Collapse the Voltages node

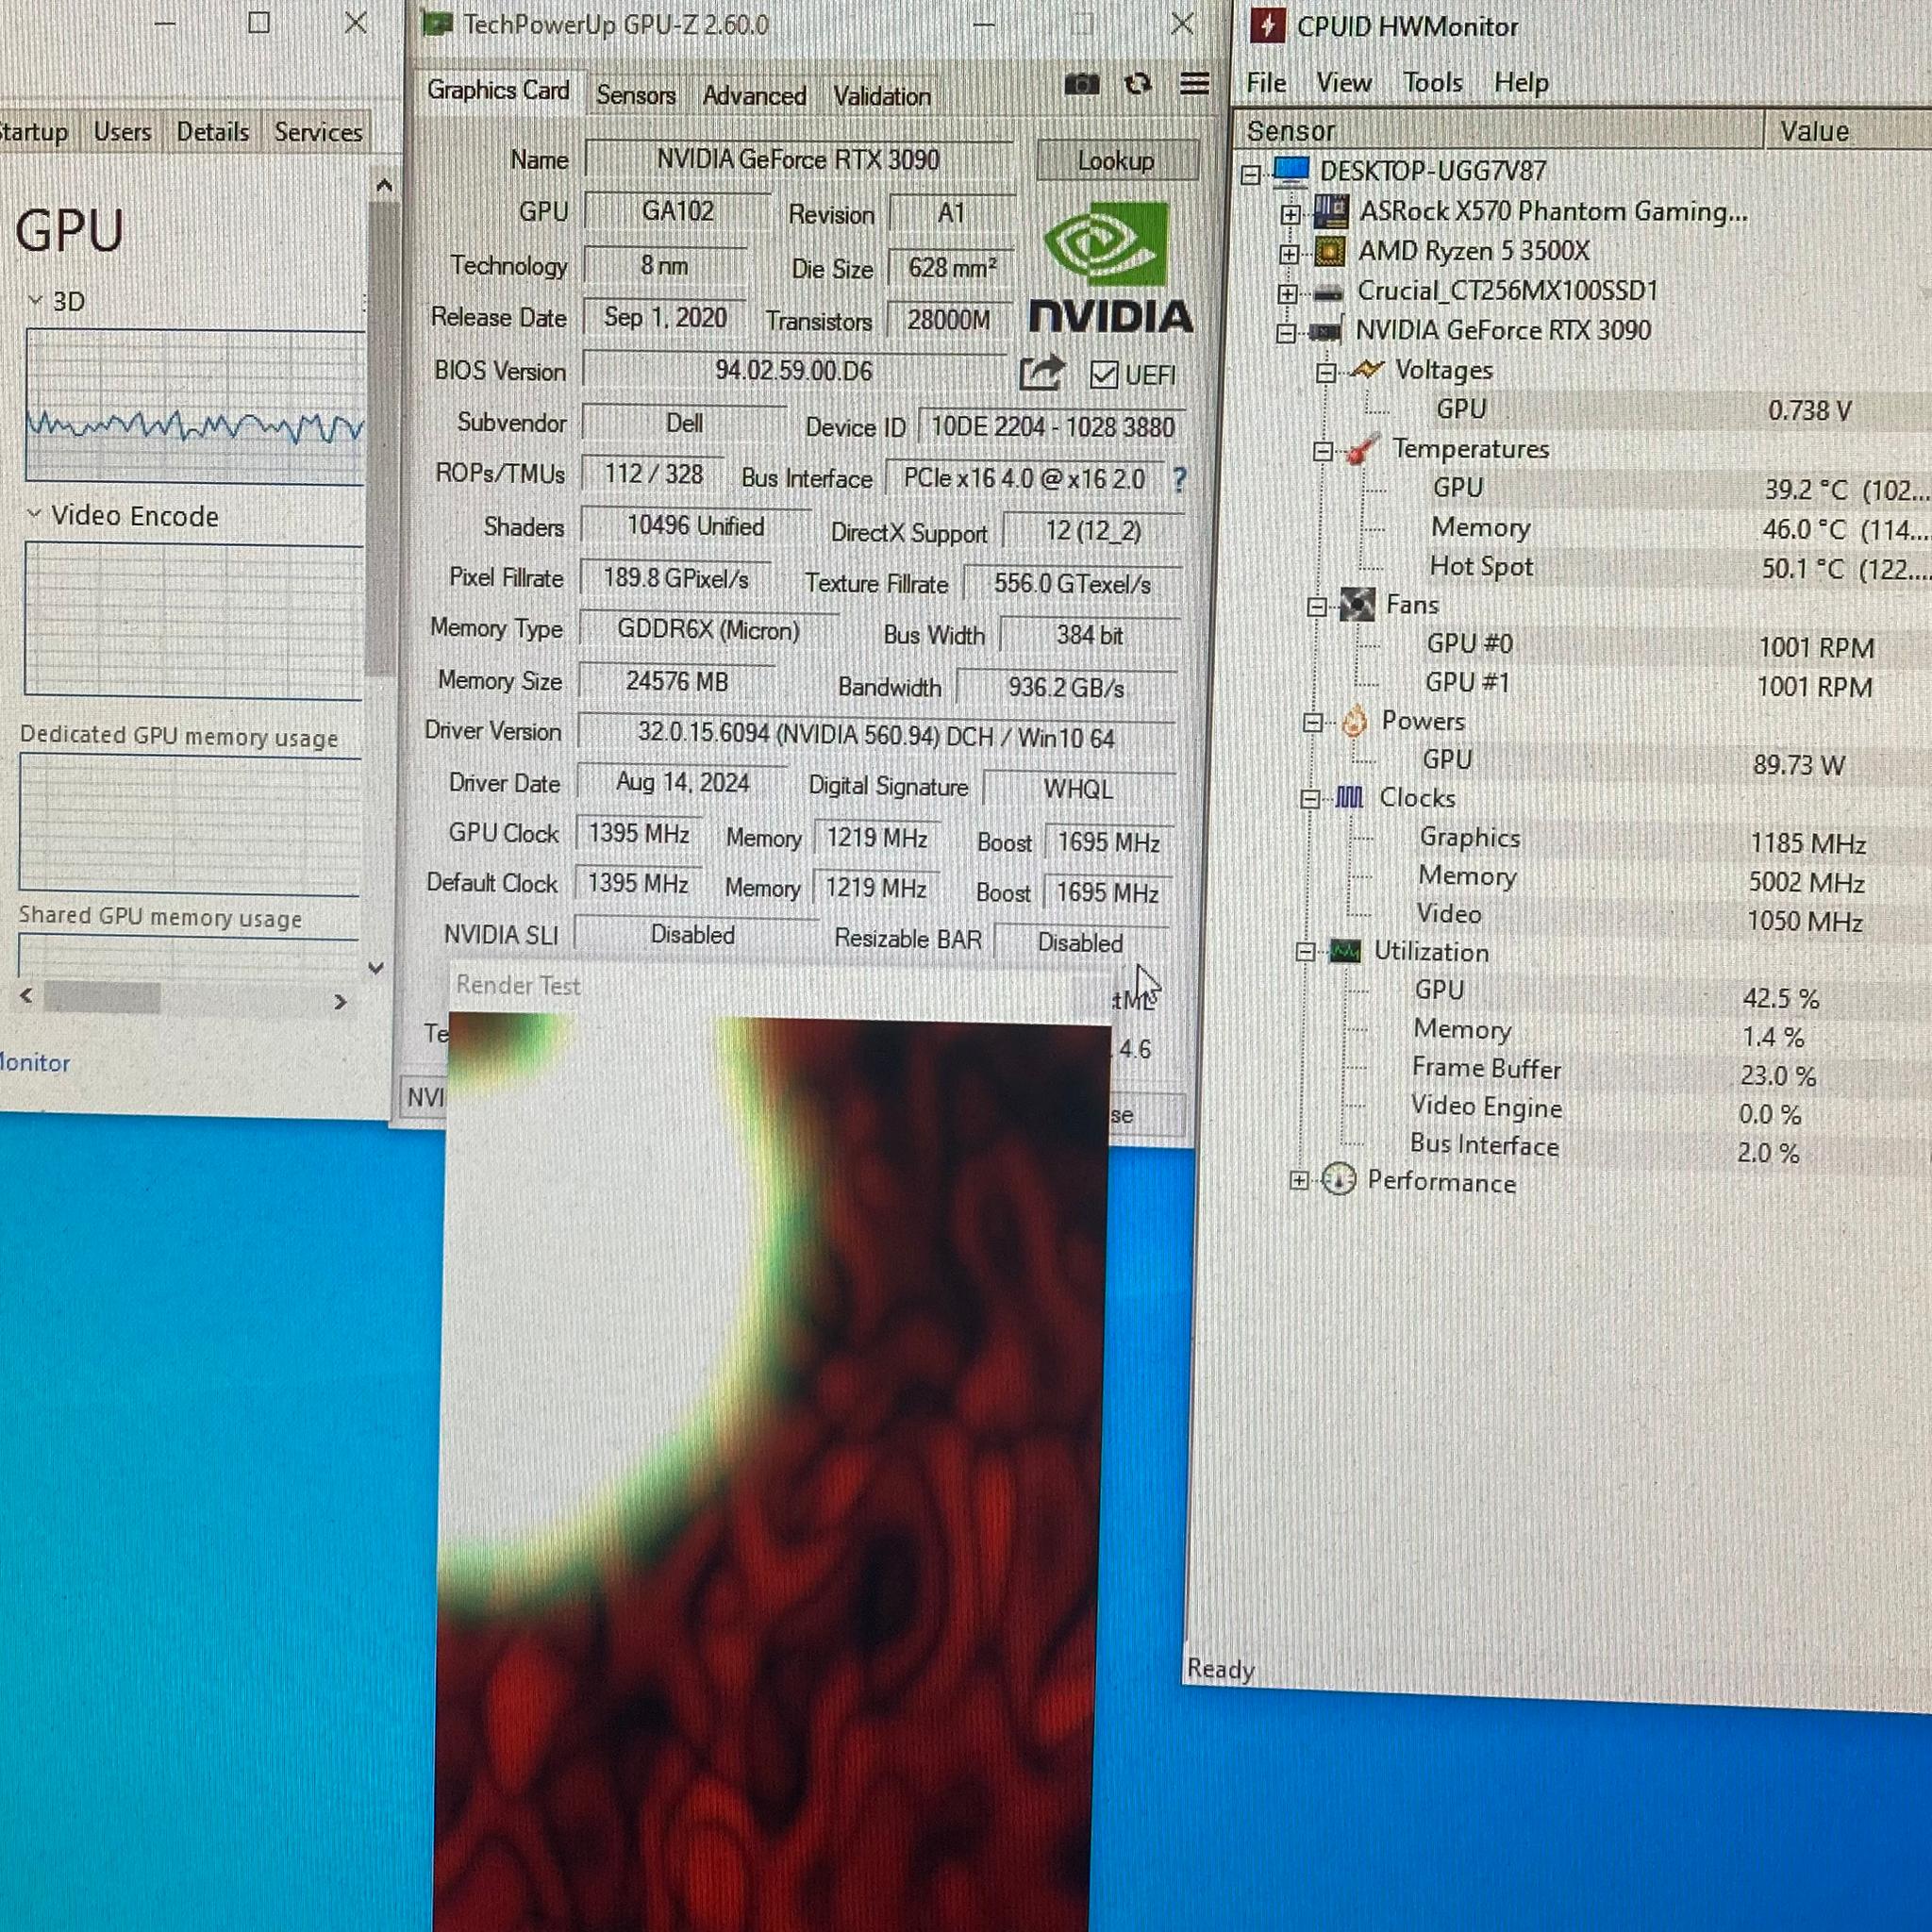click(x=1325, y=373)
